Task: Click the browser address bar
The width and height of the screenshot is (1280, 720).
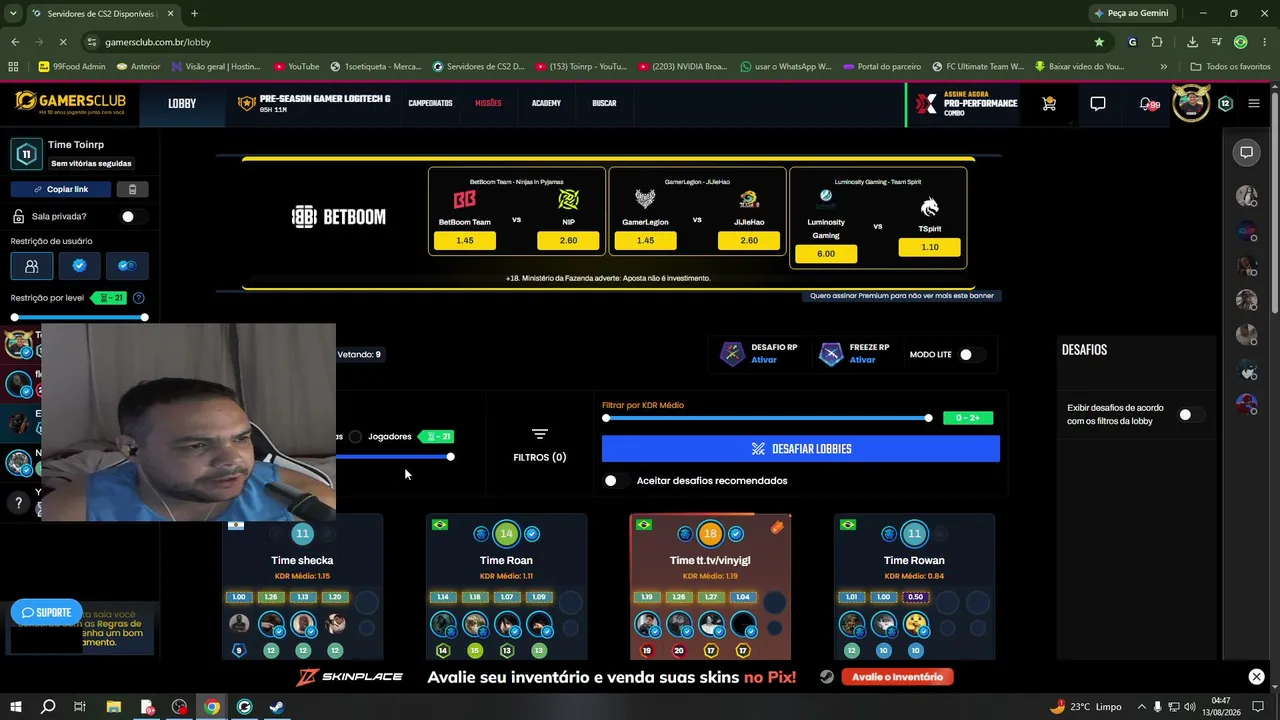Action: click(x=590, y=42)
